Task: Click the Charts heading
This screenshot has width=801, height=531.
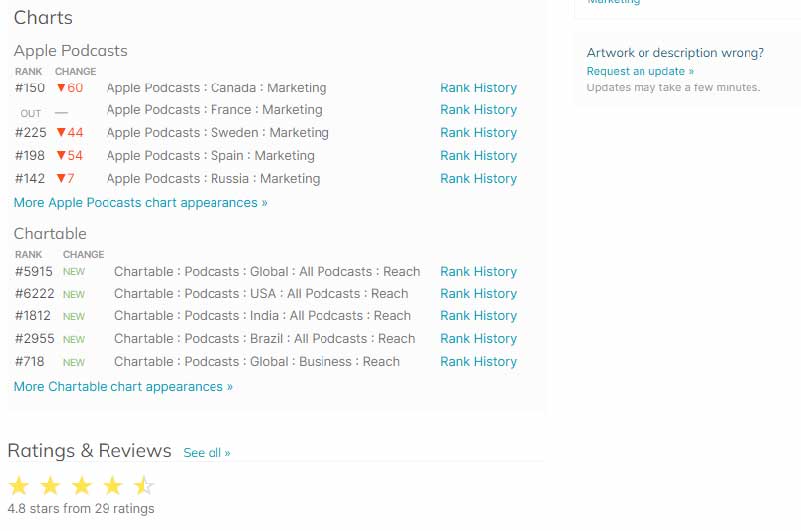Action: coord(43,18)
